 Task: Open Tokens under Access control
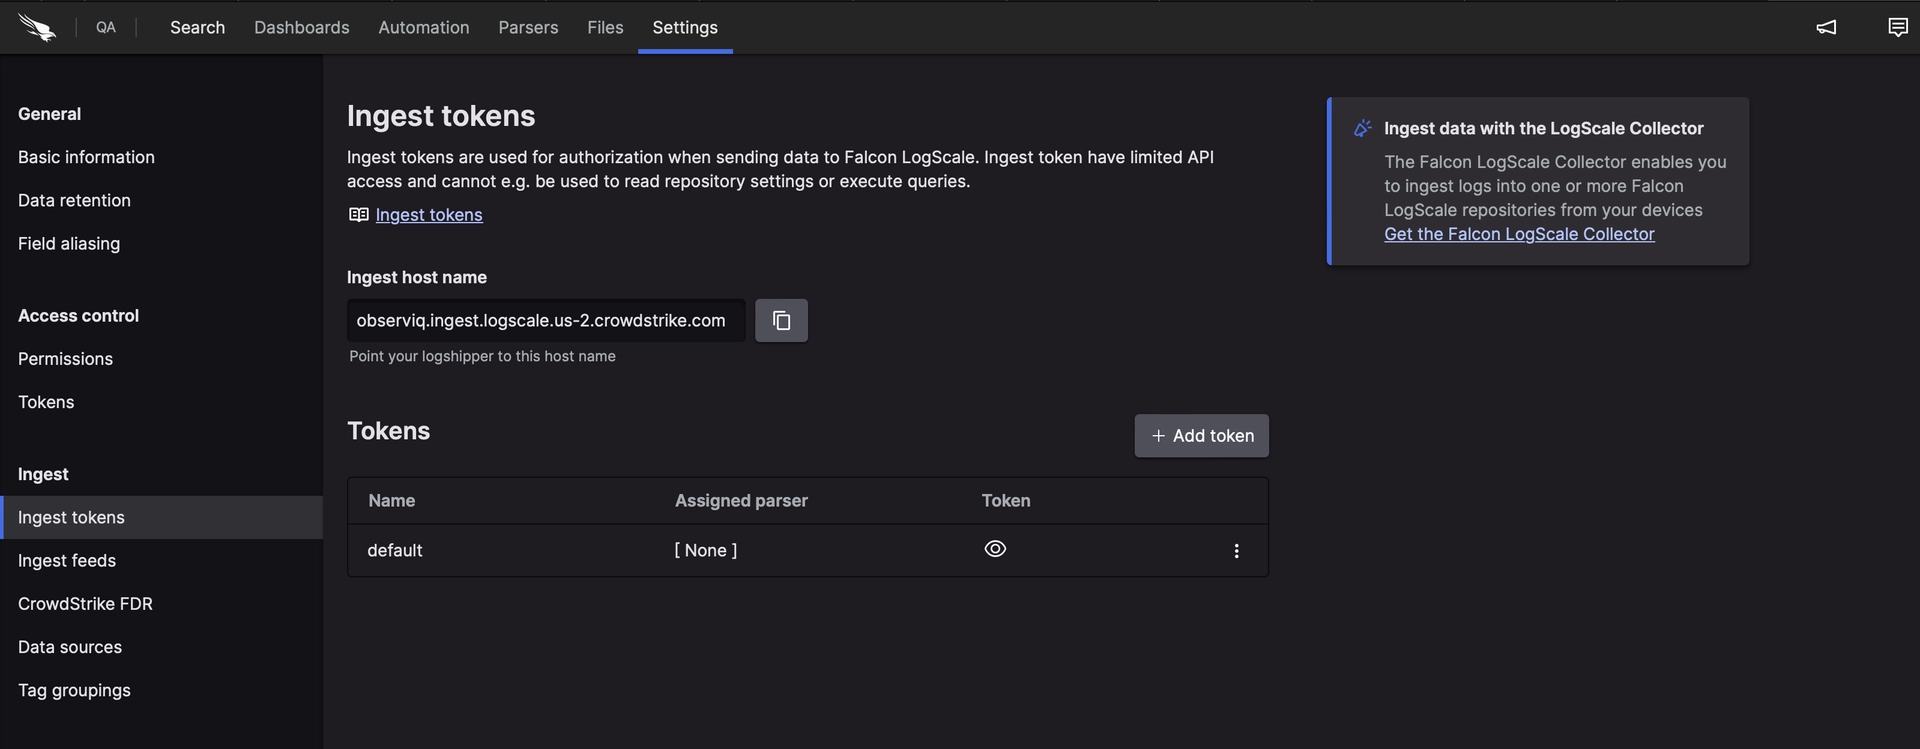[x=46, y=402]
